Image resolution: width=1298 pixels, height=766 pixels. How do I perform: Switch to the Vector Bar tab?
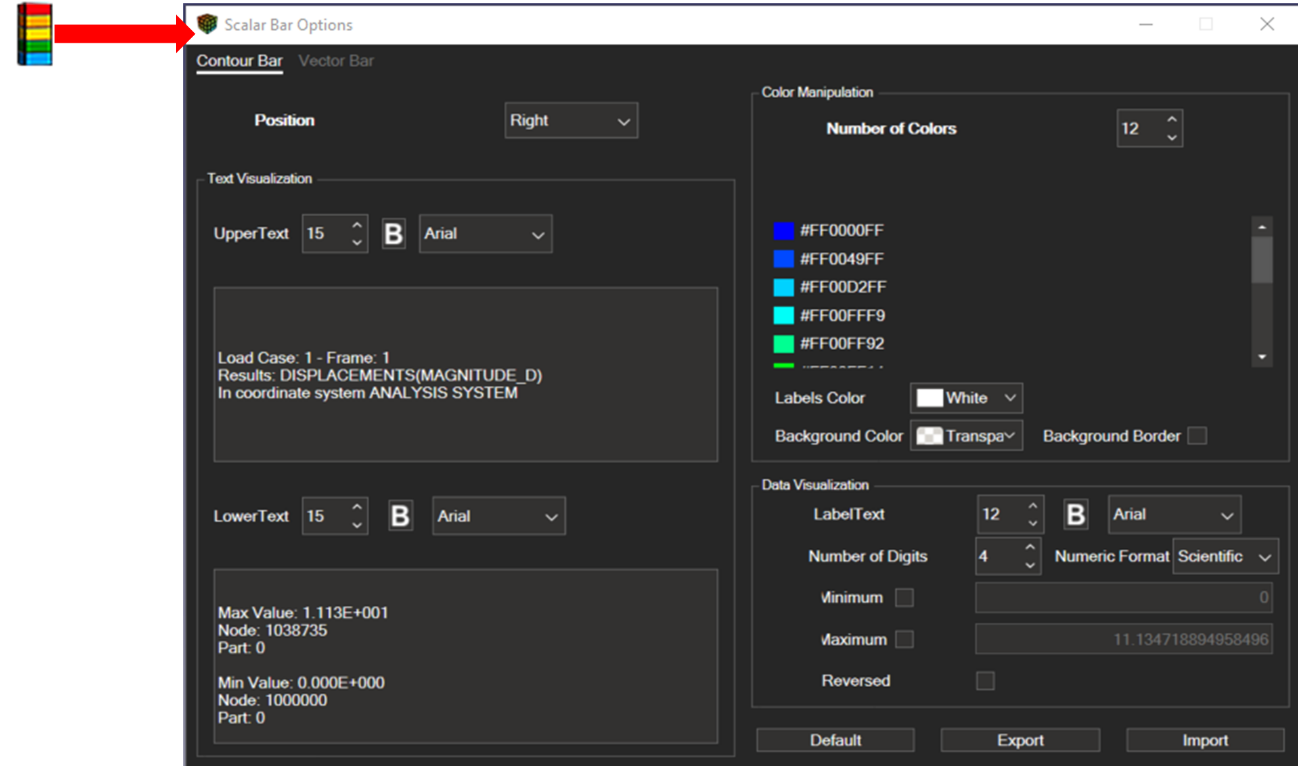pos(336,61)
